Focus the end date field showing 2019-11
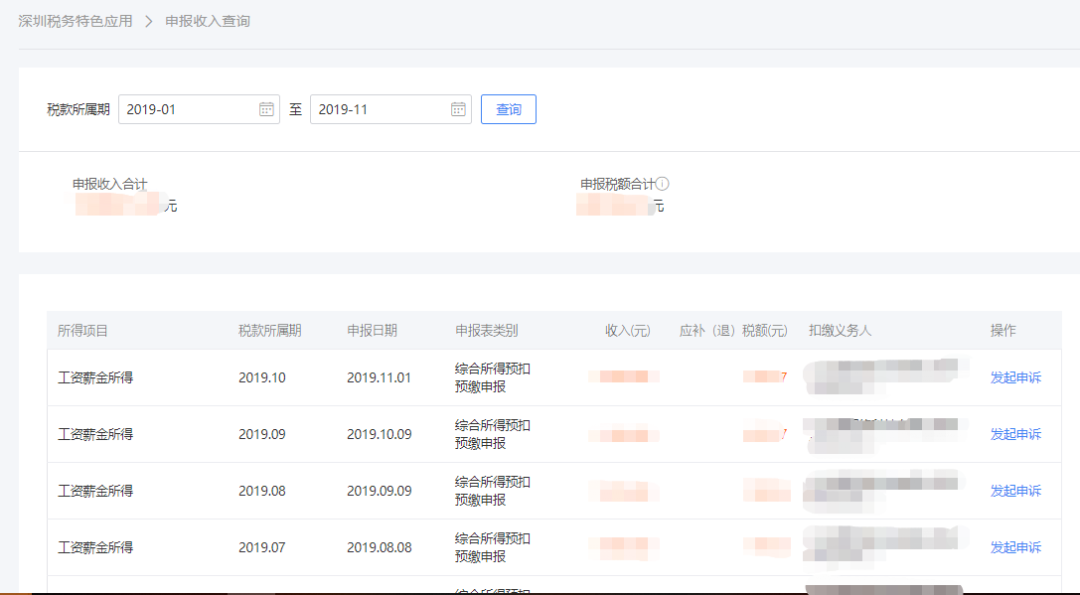Image resolution: width=1080 pixels, height=595 pixels. (377, 109)
